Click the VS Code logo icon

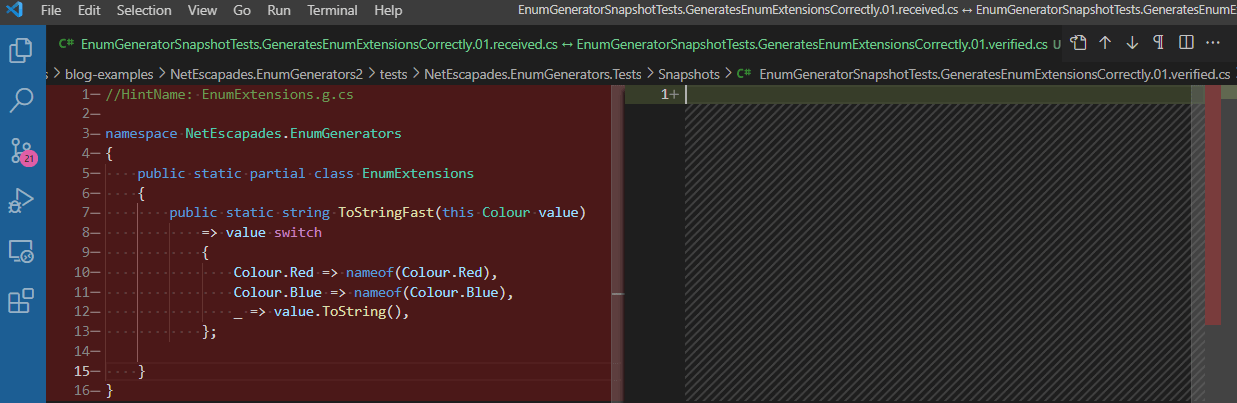point(14,11)
